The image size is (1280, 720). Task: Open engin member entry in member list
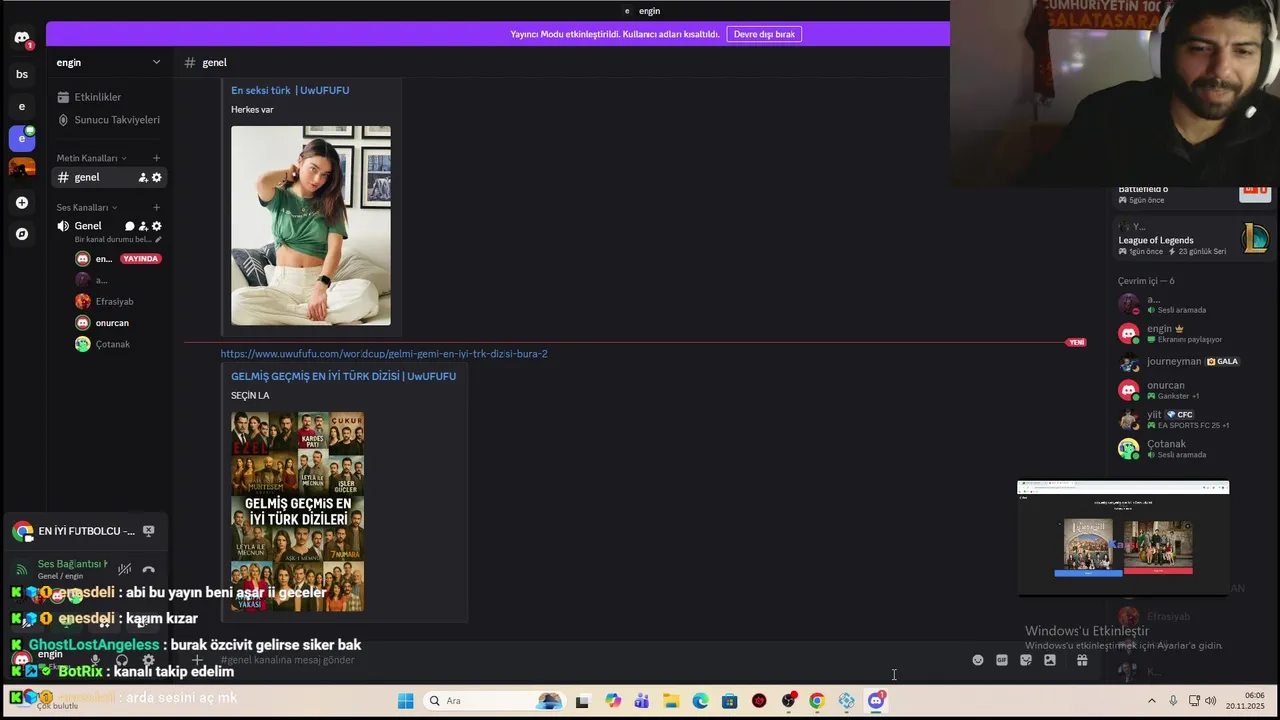click(1192, 333)
